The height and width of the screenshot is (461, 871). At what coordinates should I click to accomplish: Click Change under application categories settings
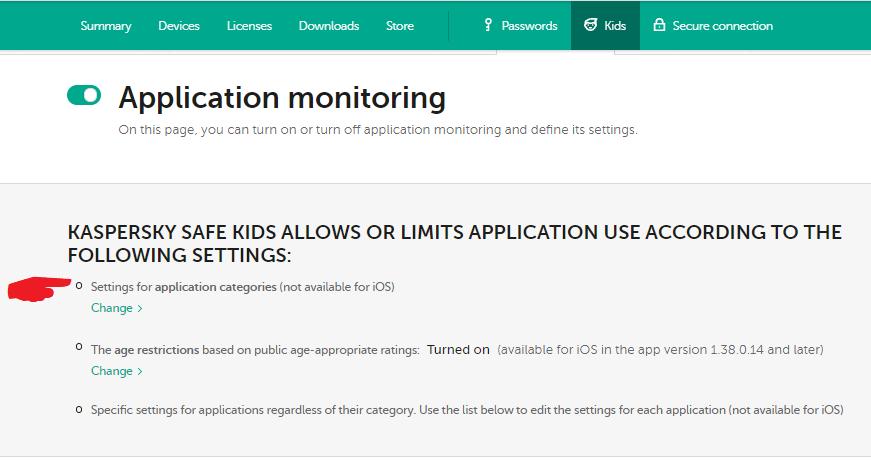click(x=111, y=308)
